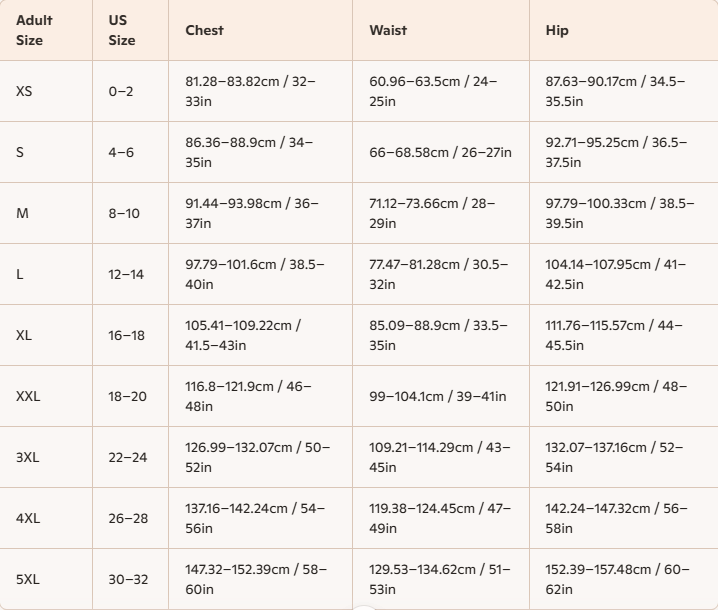Select the US Size column header
Screen dimensions: 718x610
122,30
